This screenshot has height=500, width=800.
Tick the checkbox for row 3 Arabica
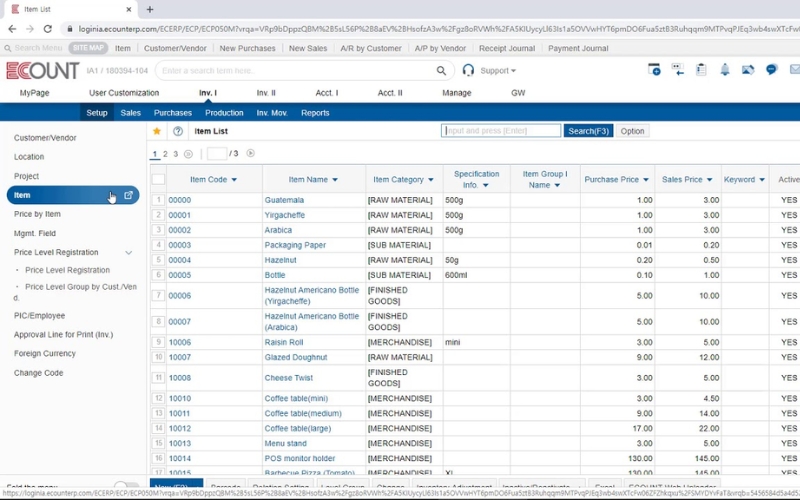(x=159, y=230)
